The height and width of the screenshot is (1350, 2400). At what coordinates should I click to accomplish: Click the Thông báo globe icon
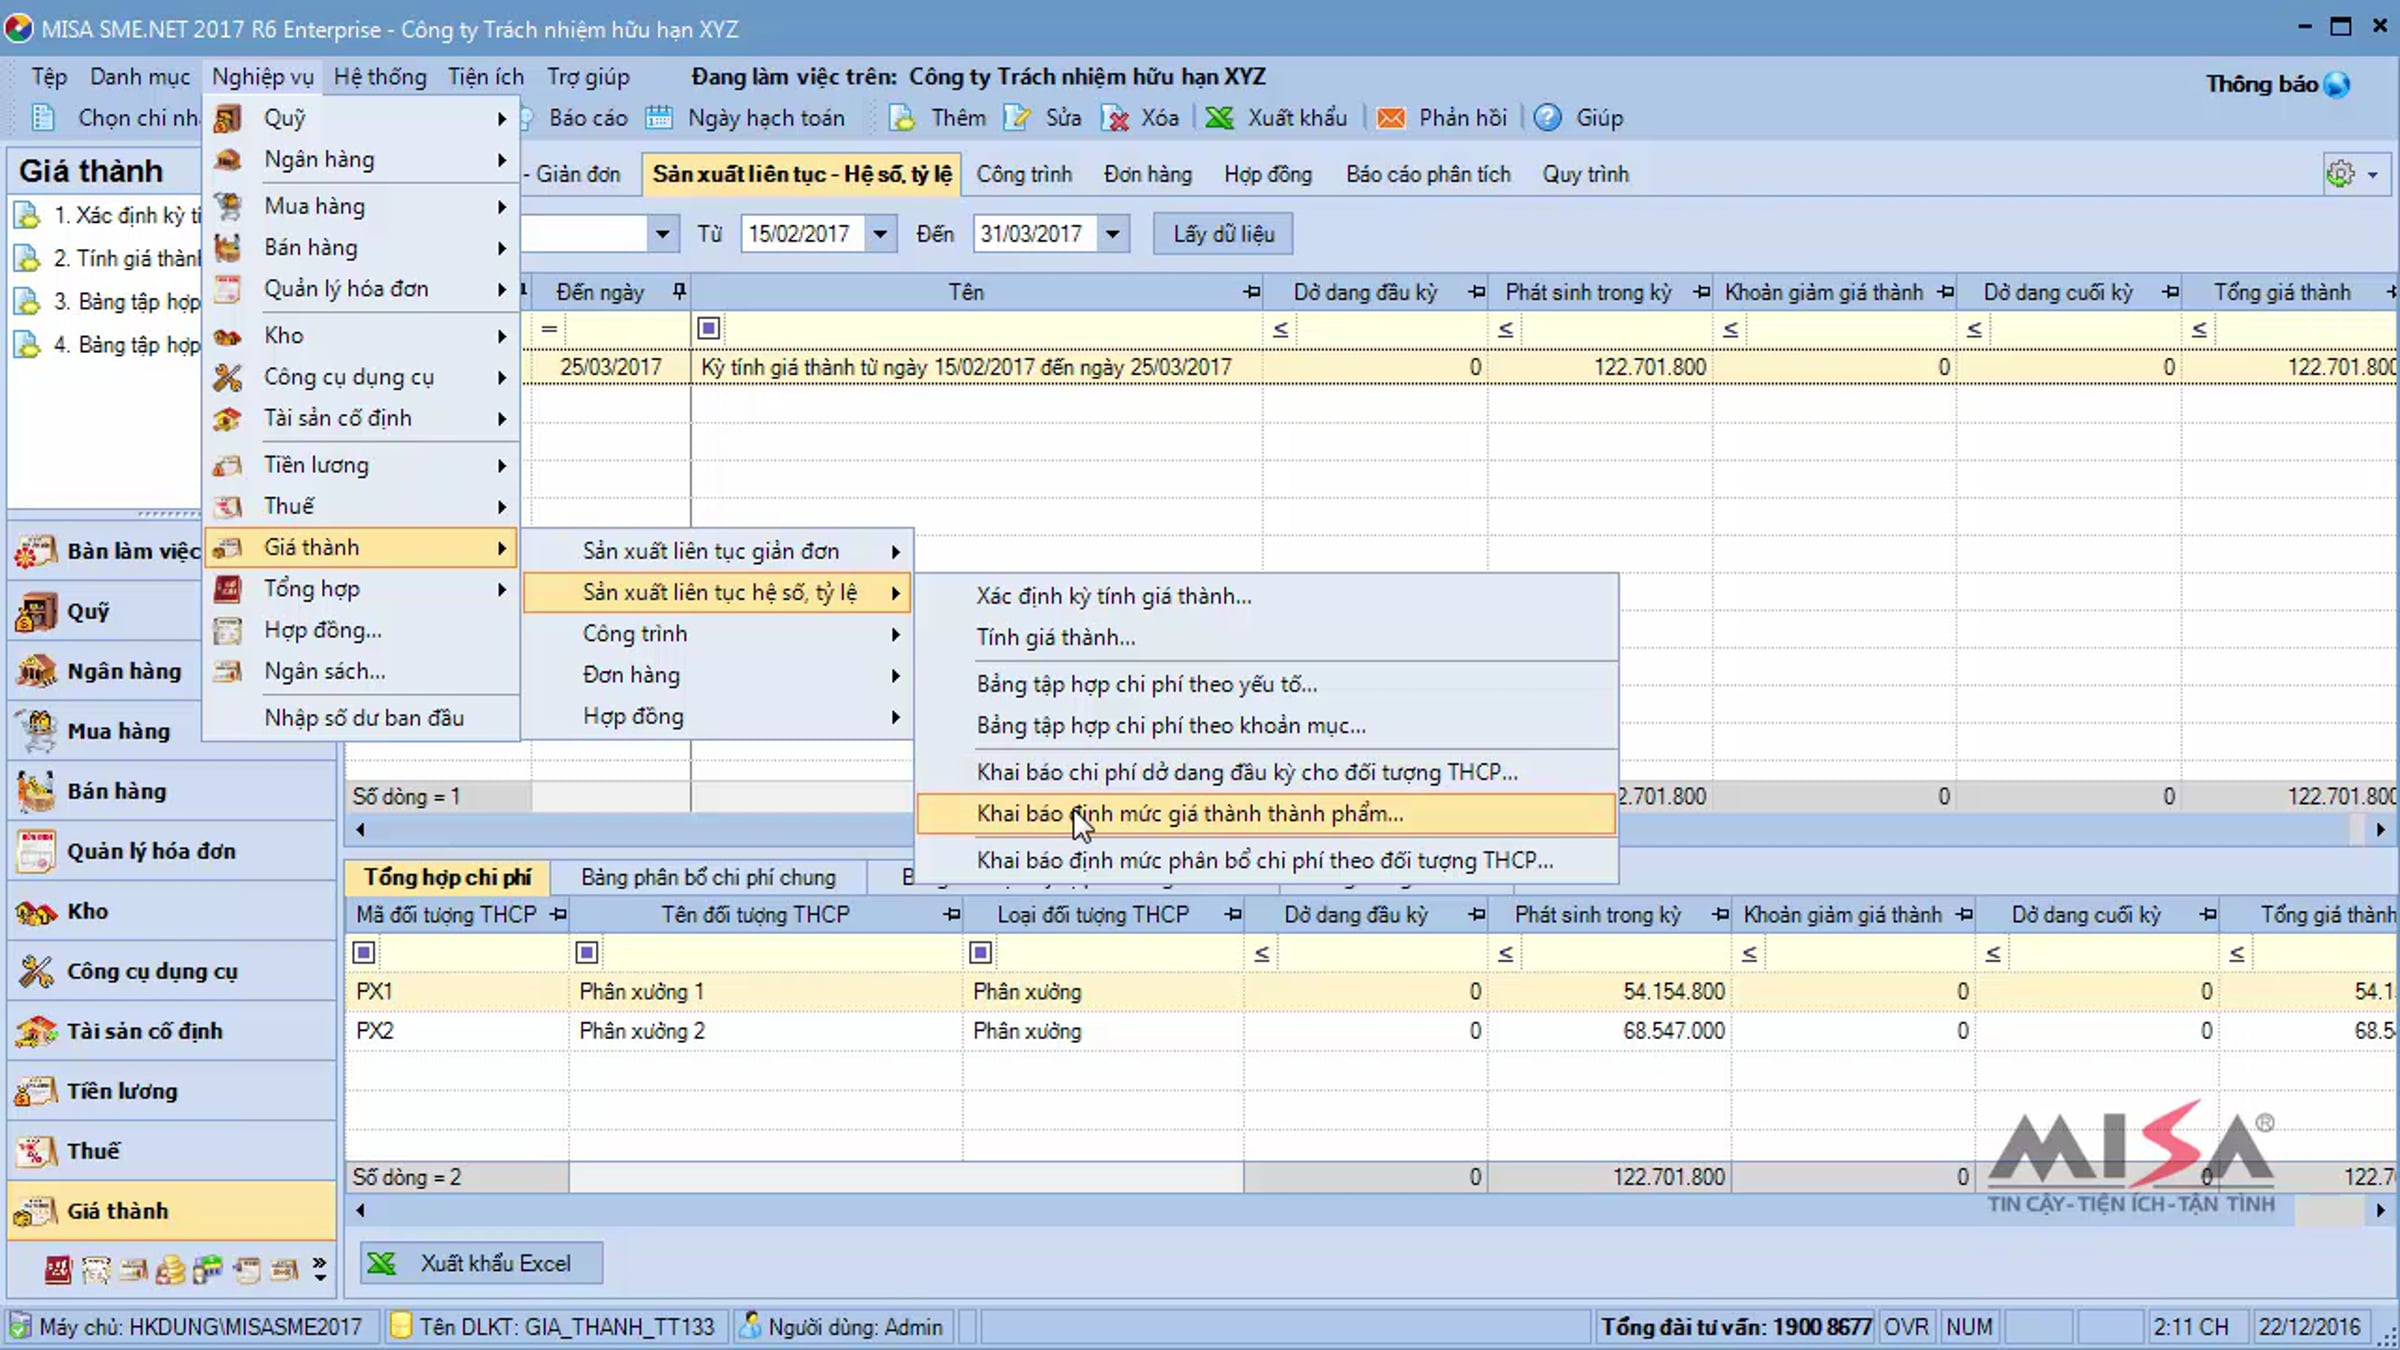coord(2337,85)
